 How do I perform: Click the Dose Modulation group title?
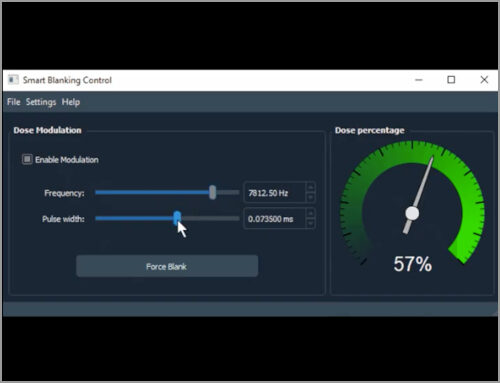click(47, 130)
